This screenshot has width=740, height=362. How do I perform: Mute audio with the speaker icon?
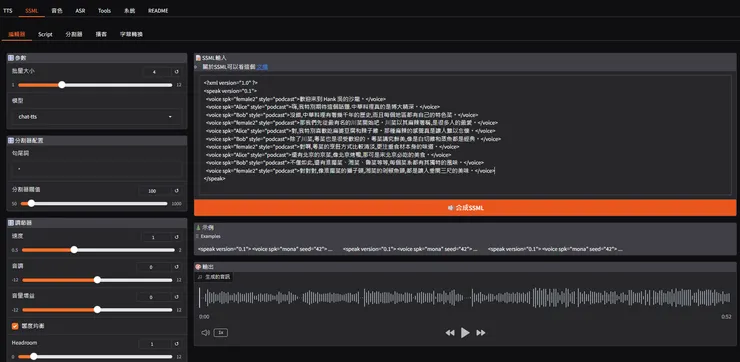pyautogui.click(x=205, y=333)
